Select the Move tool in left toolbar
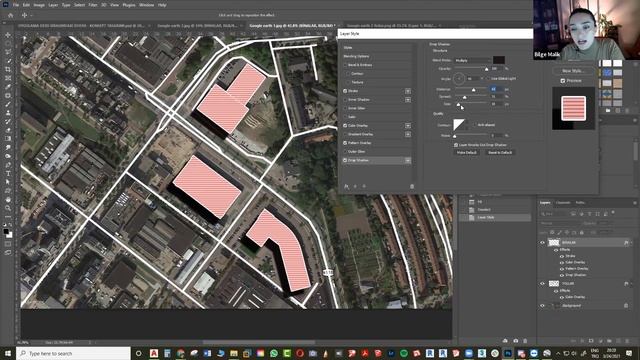Viewport: 640px width, 360px height. (x=8, y=35)
